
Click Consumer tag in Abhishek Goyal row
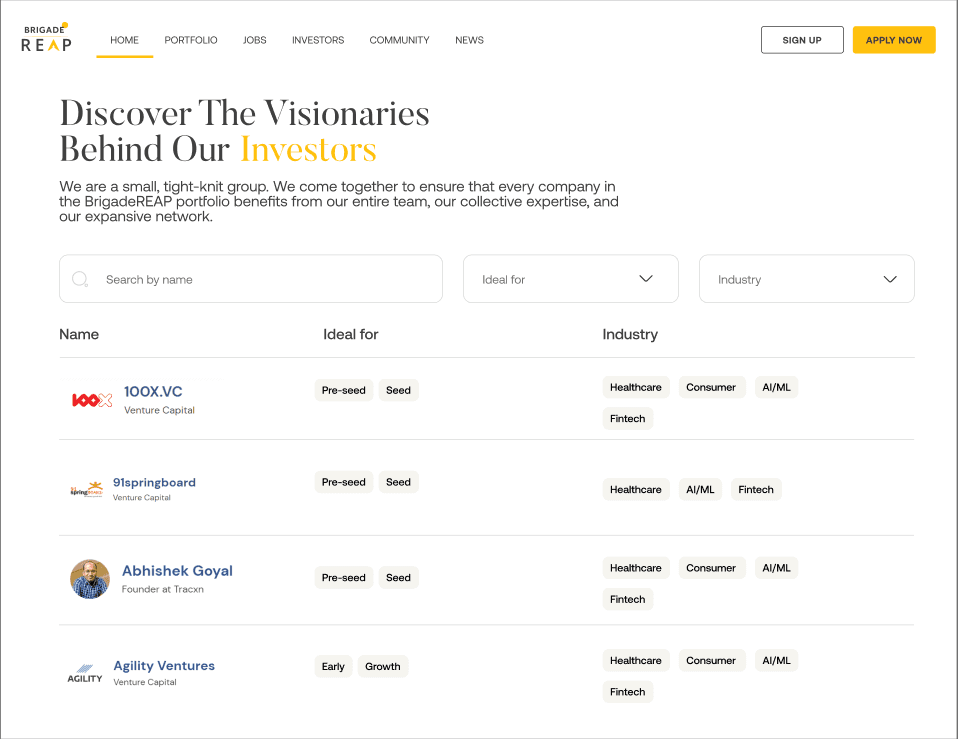[711, 568]
